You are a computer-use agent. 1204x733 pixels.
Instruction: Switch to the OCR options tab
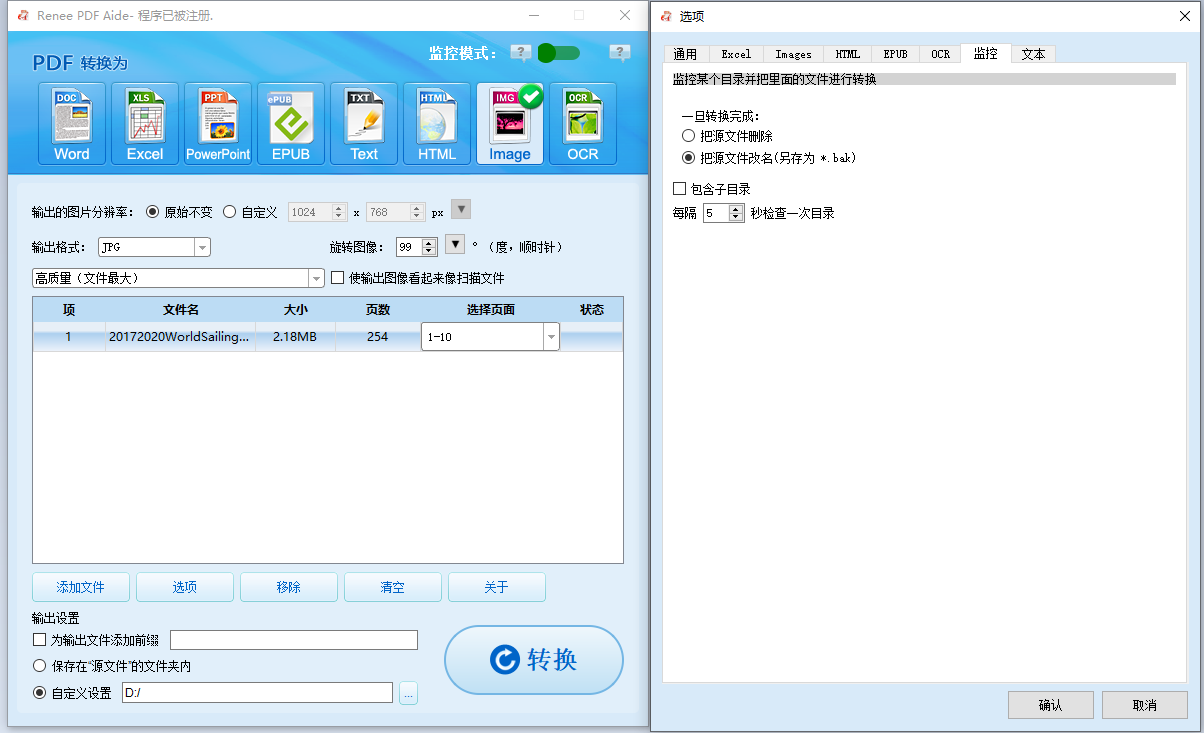tap(940, 54)
